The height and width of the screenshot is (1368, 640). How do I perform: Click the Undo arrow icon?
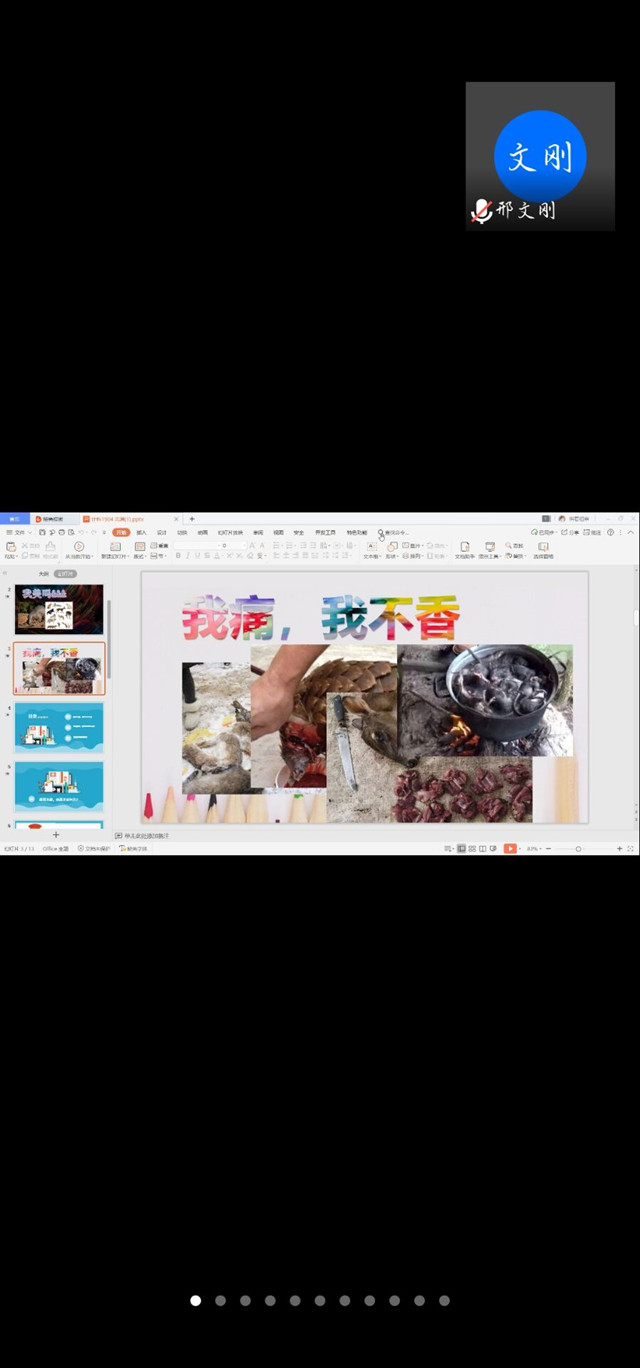click(81, 532)
